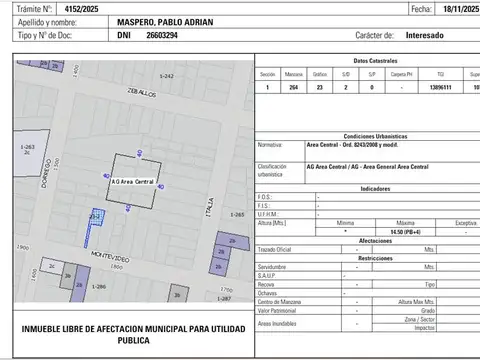Select the ZEBALLOS street label on the map
Image resolution: width=480 pixels, height=360 pixels.
pyautogui.click(x=142, y=93)
